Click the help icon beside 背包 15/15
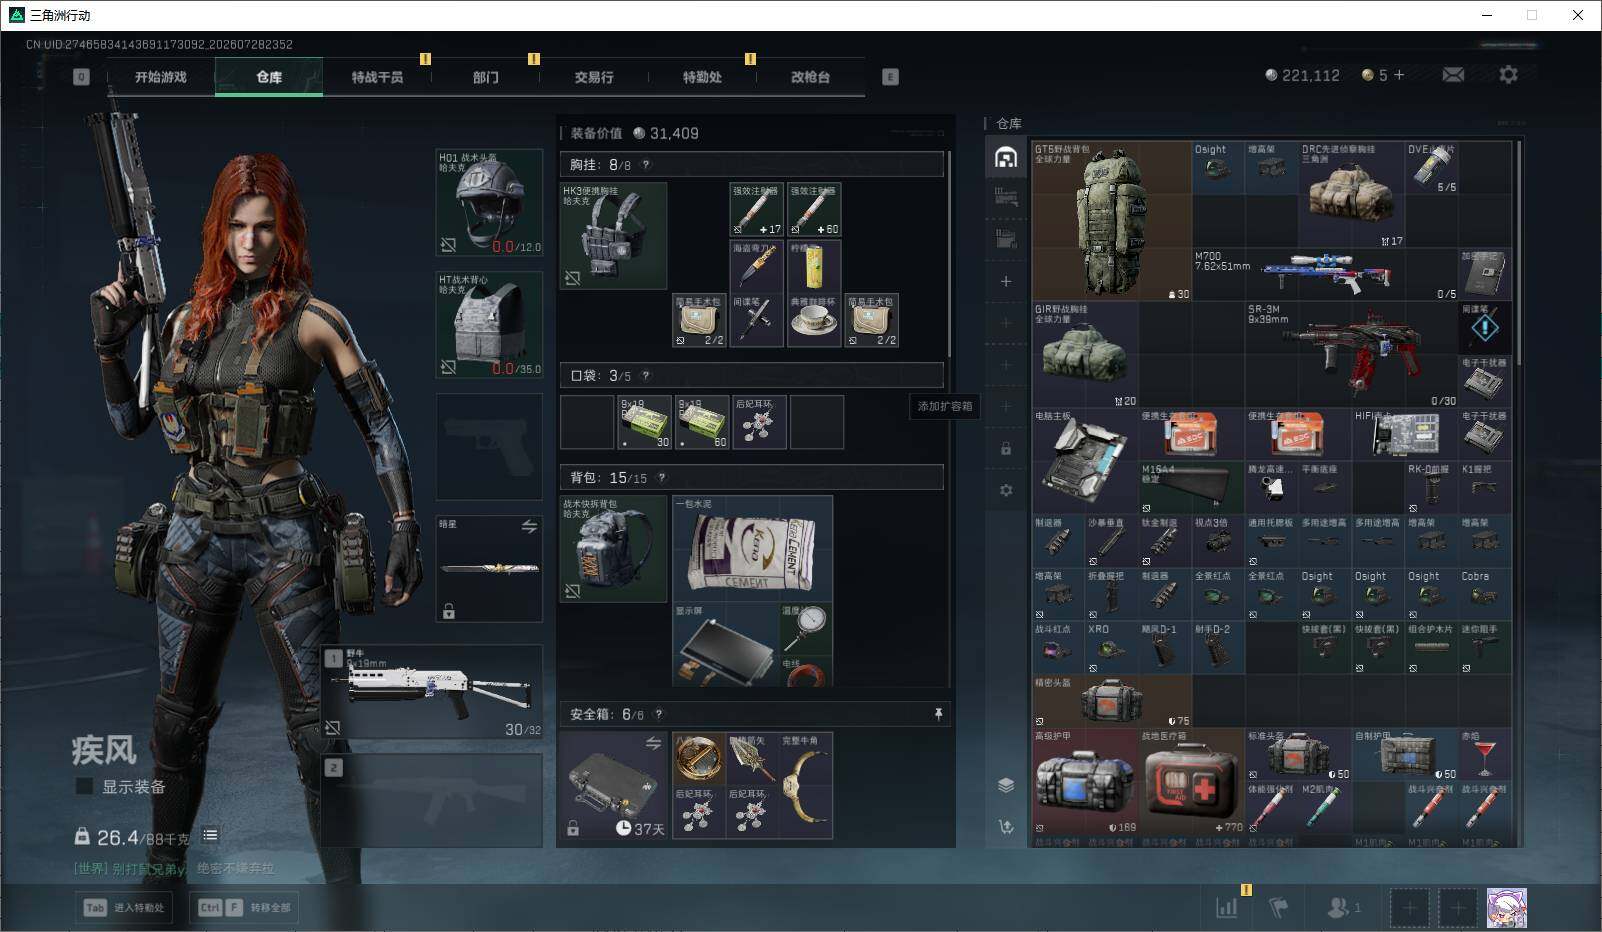The height and width of the screenshot is (932, 1602). tap(662, 478)
